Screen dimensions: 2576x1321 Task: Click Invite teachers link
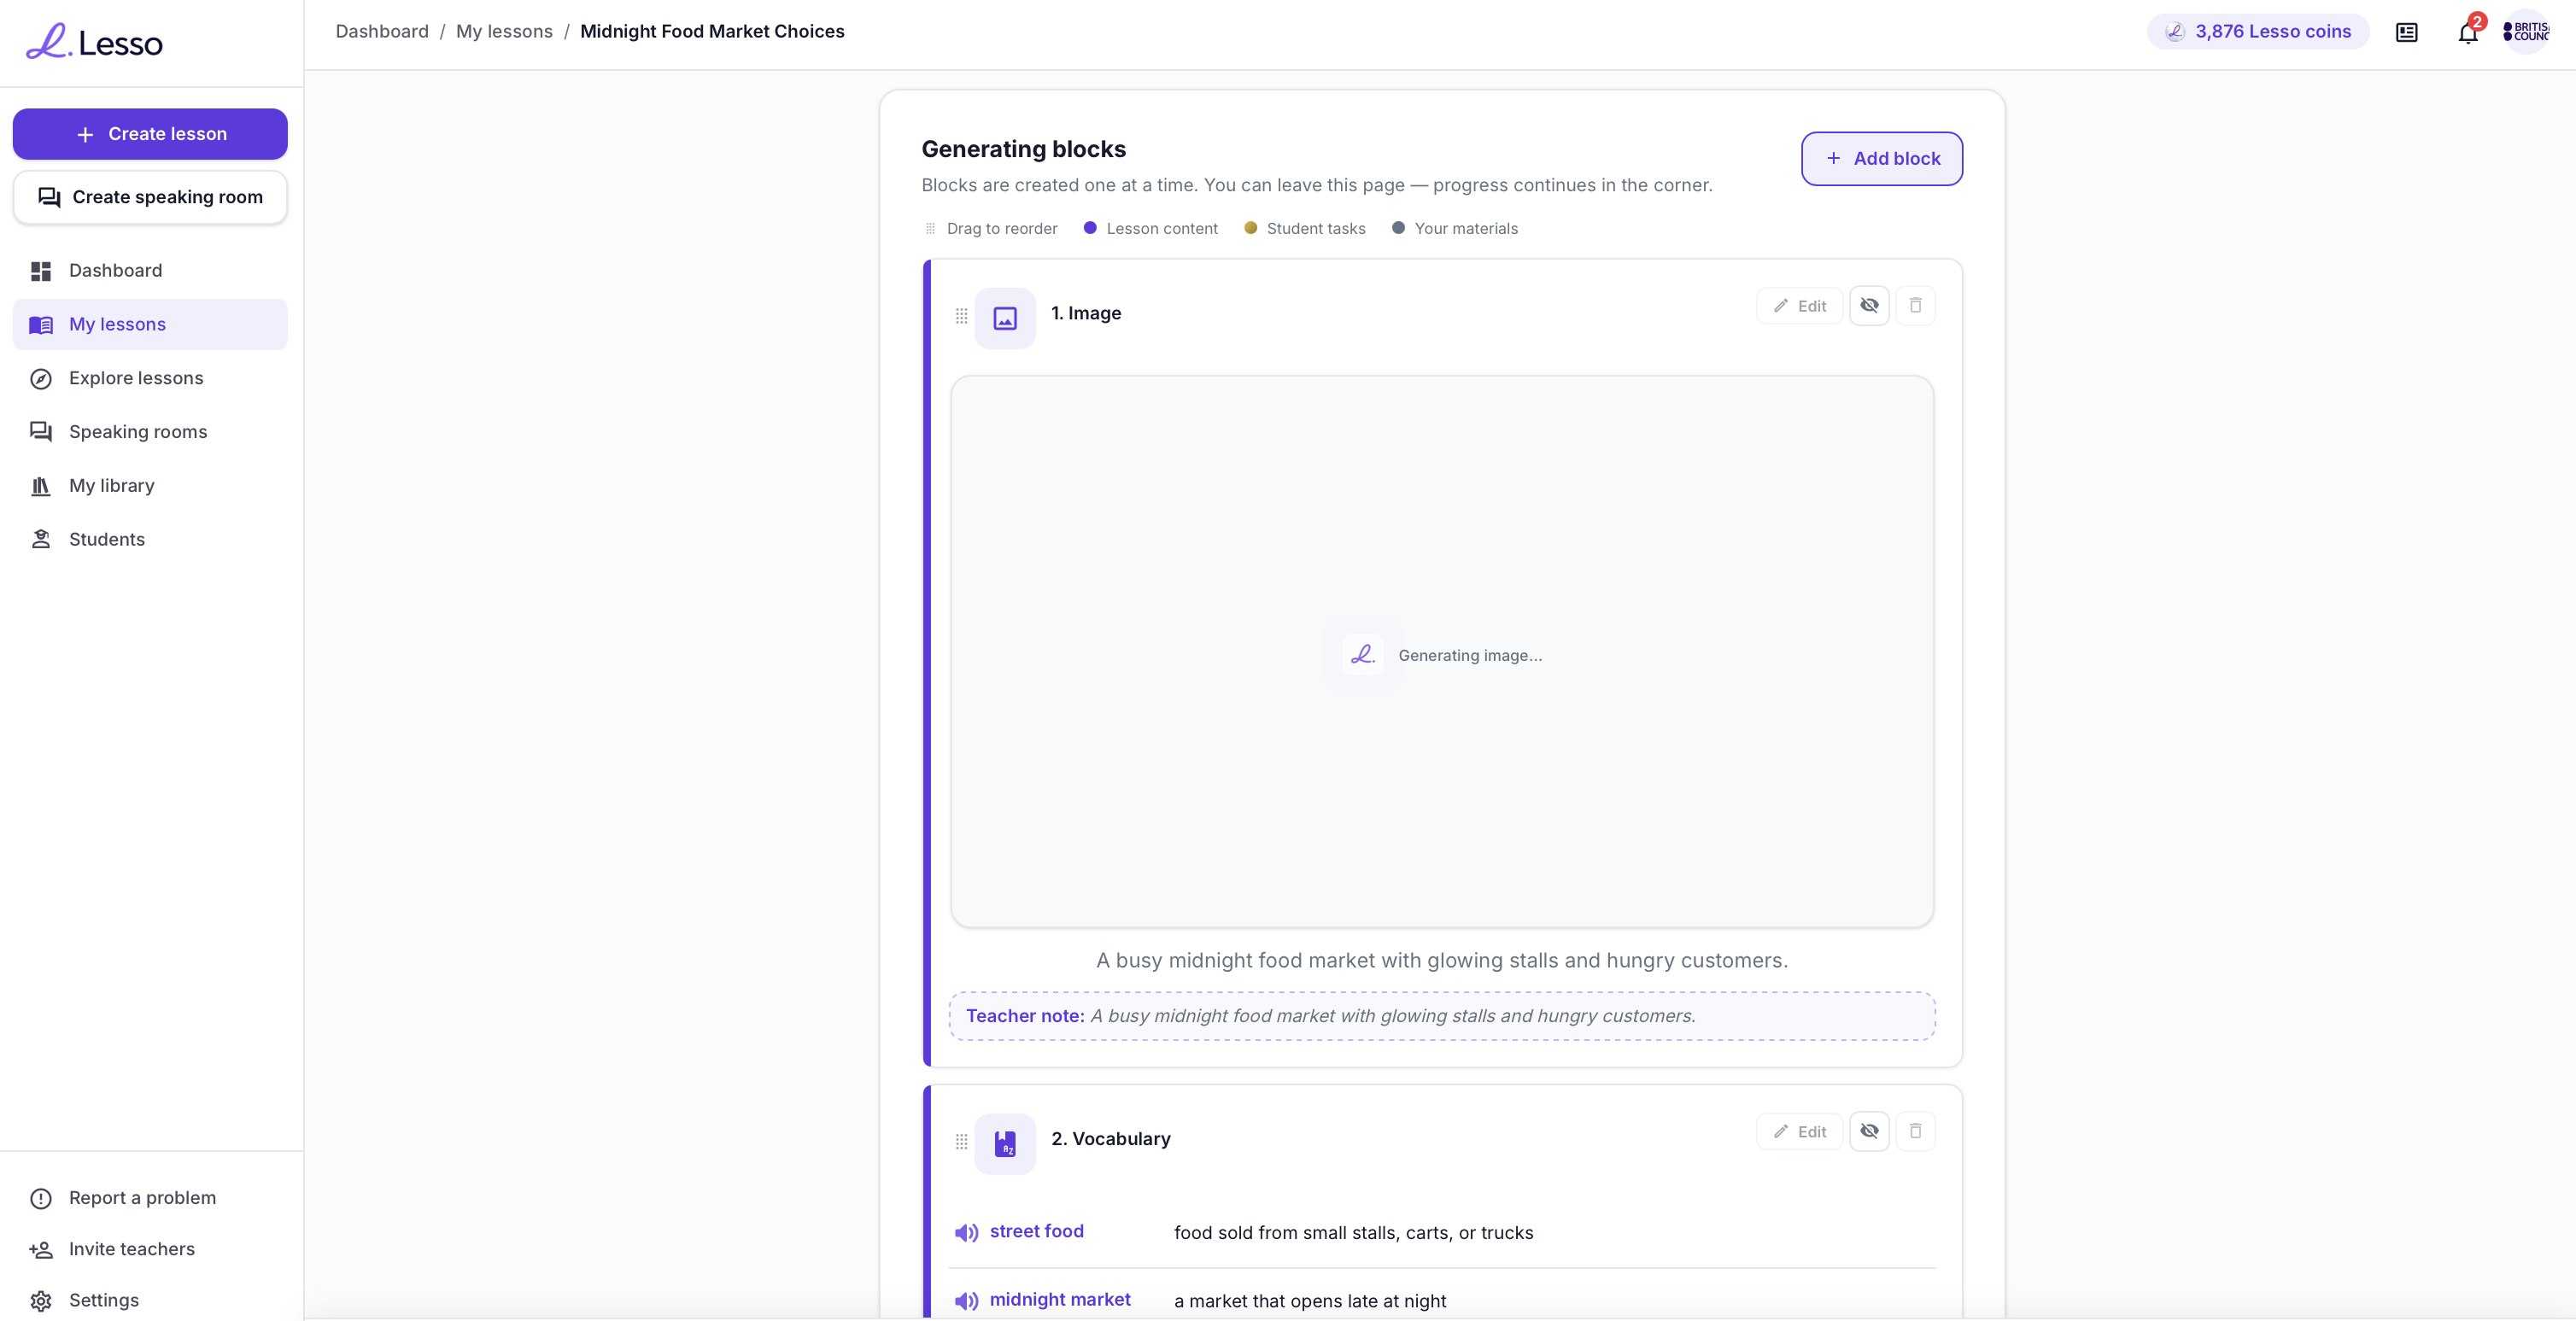[132, 1249]
